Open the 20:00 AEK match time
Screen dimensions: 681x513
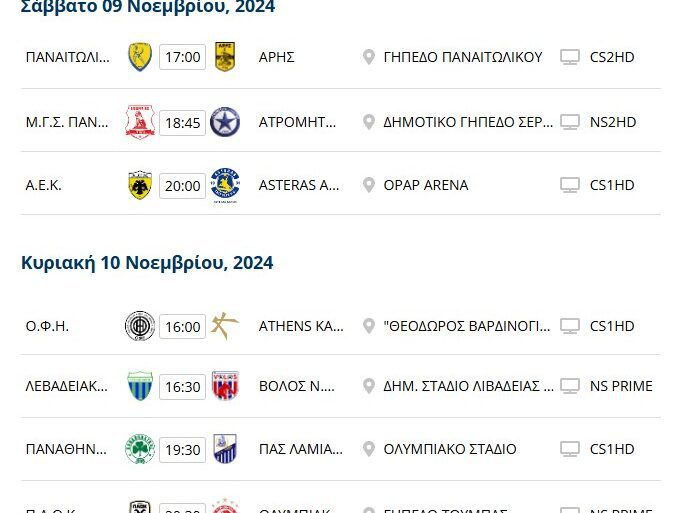182,185
